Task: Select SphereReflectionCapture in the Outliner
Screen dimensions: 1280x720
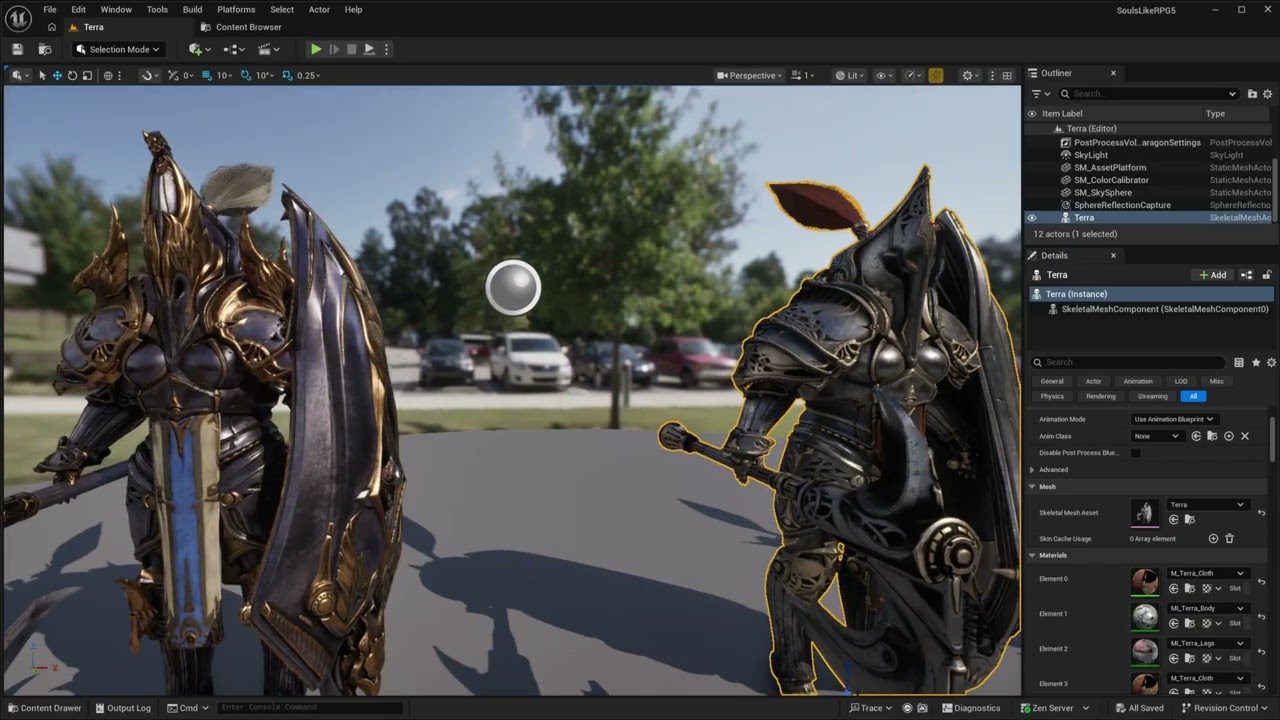Action: 1122,205
